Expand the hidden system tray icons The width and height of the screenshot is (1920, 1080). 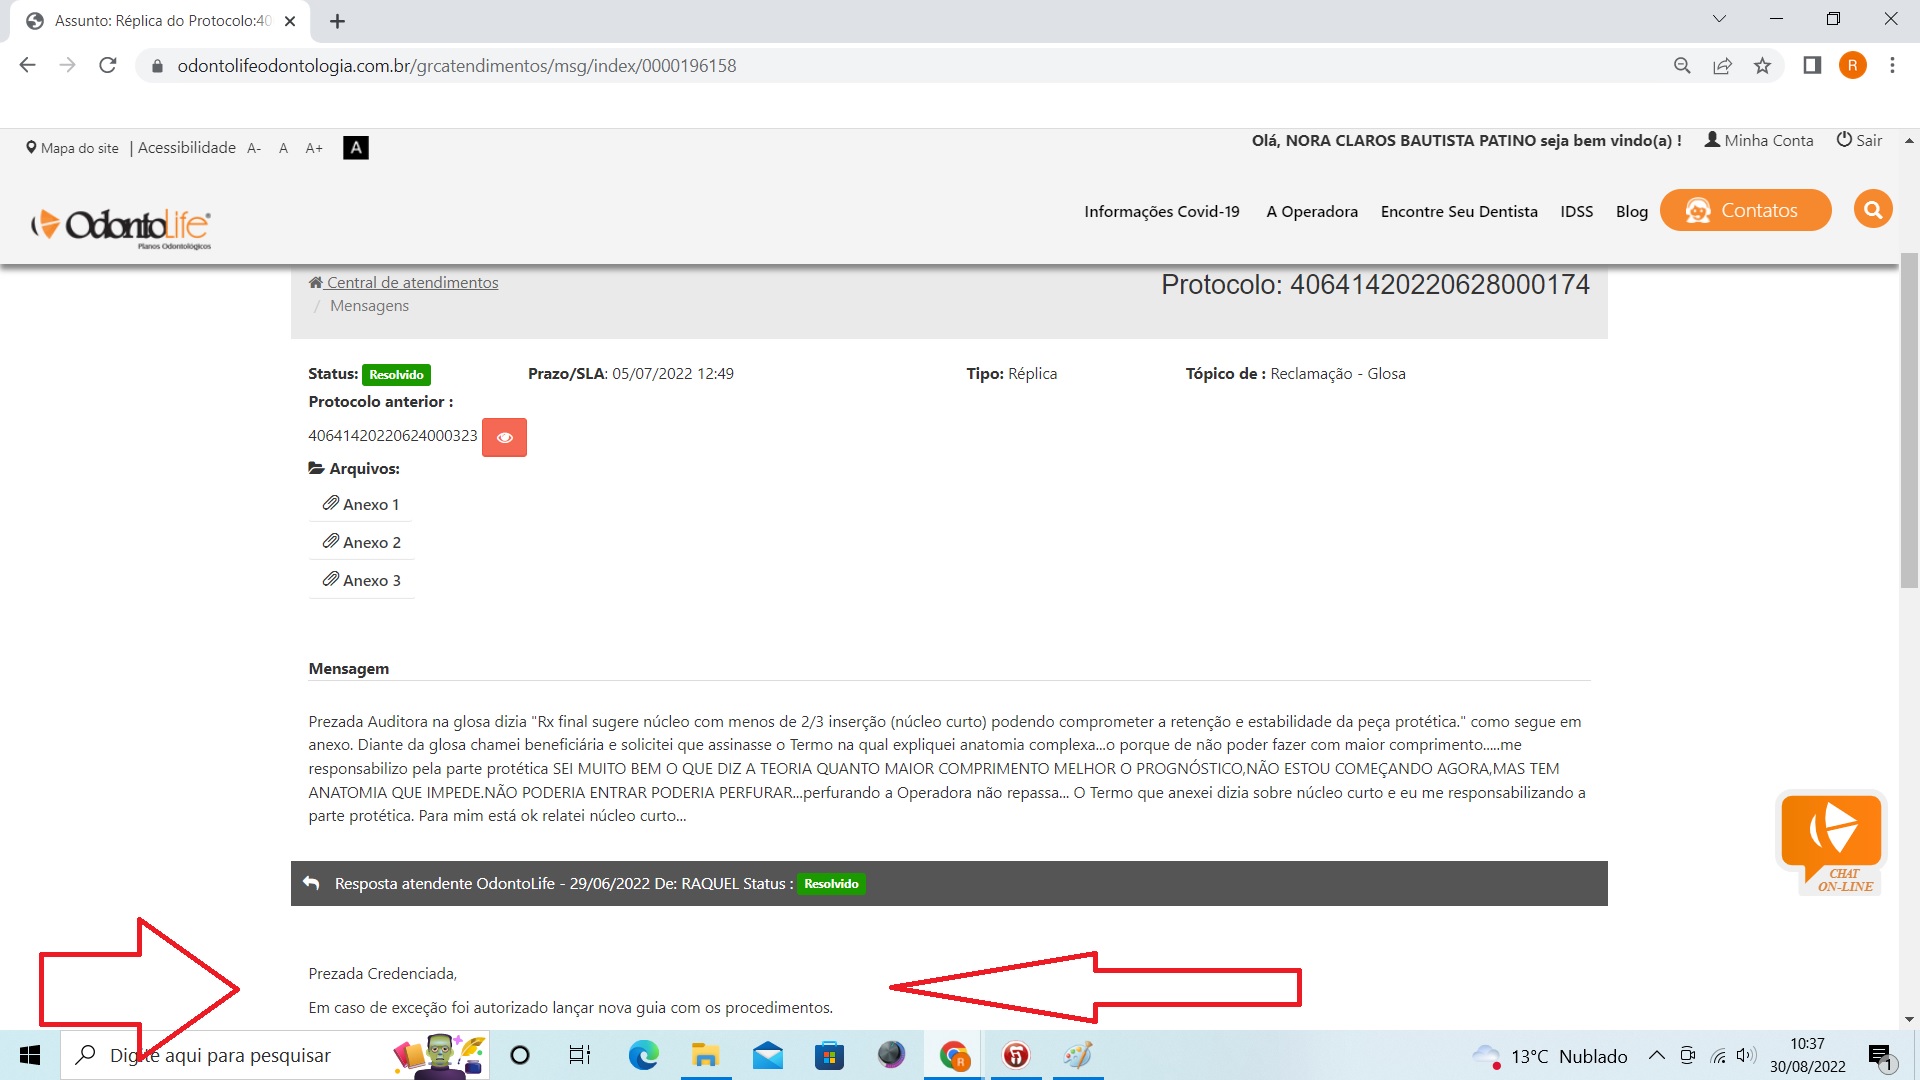[1656, 1055]
